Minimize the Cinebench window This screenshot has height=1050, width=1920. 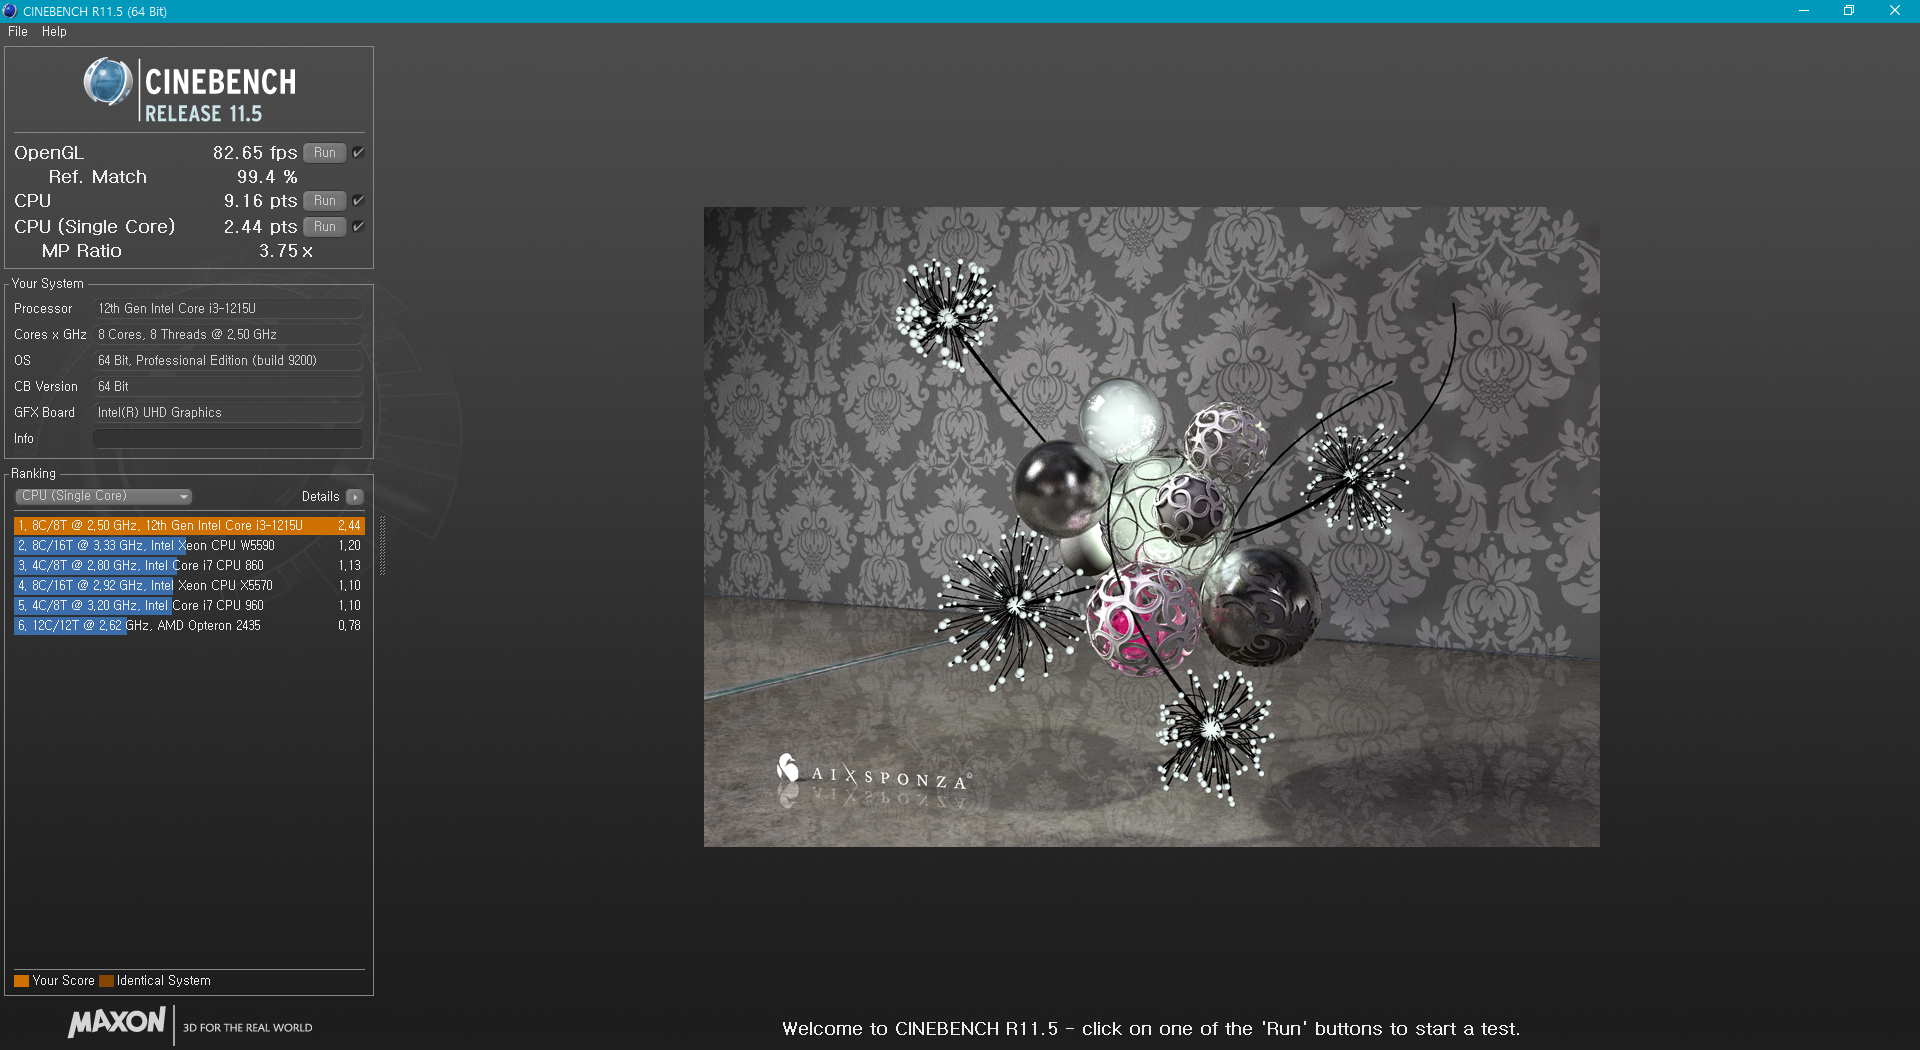1804,11
